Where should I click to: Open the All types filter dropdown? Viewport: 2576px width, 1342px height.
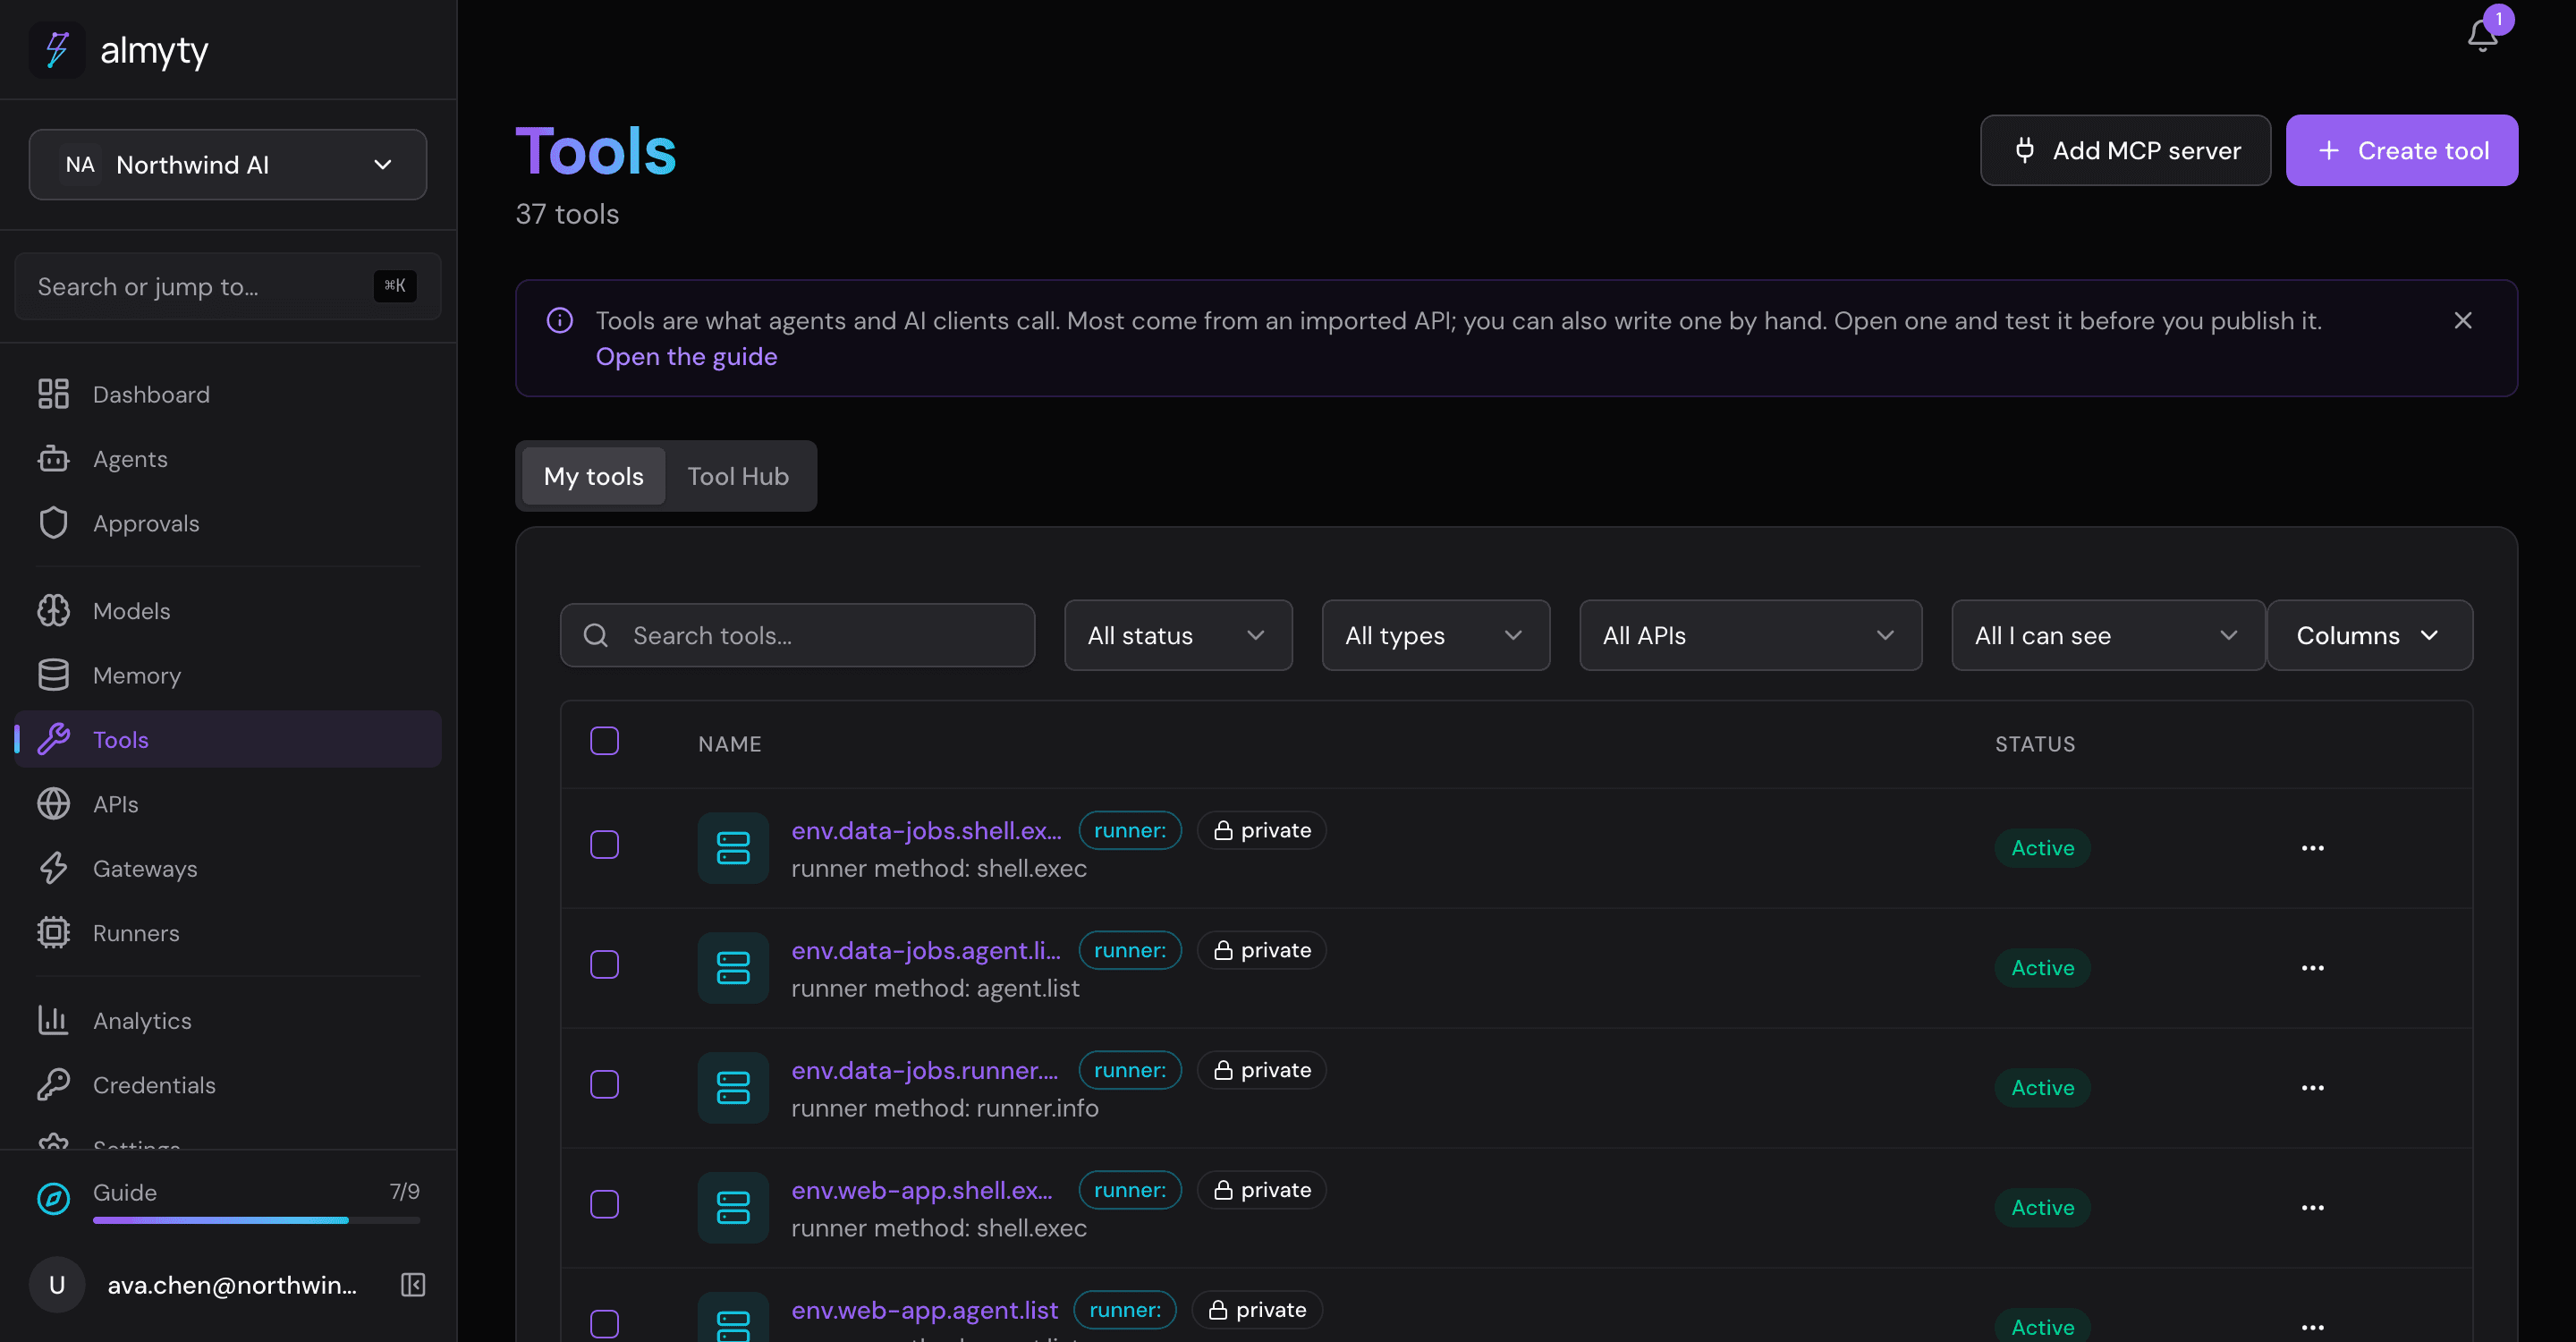coord(1436,635)
